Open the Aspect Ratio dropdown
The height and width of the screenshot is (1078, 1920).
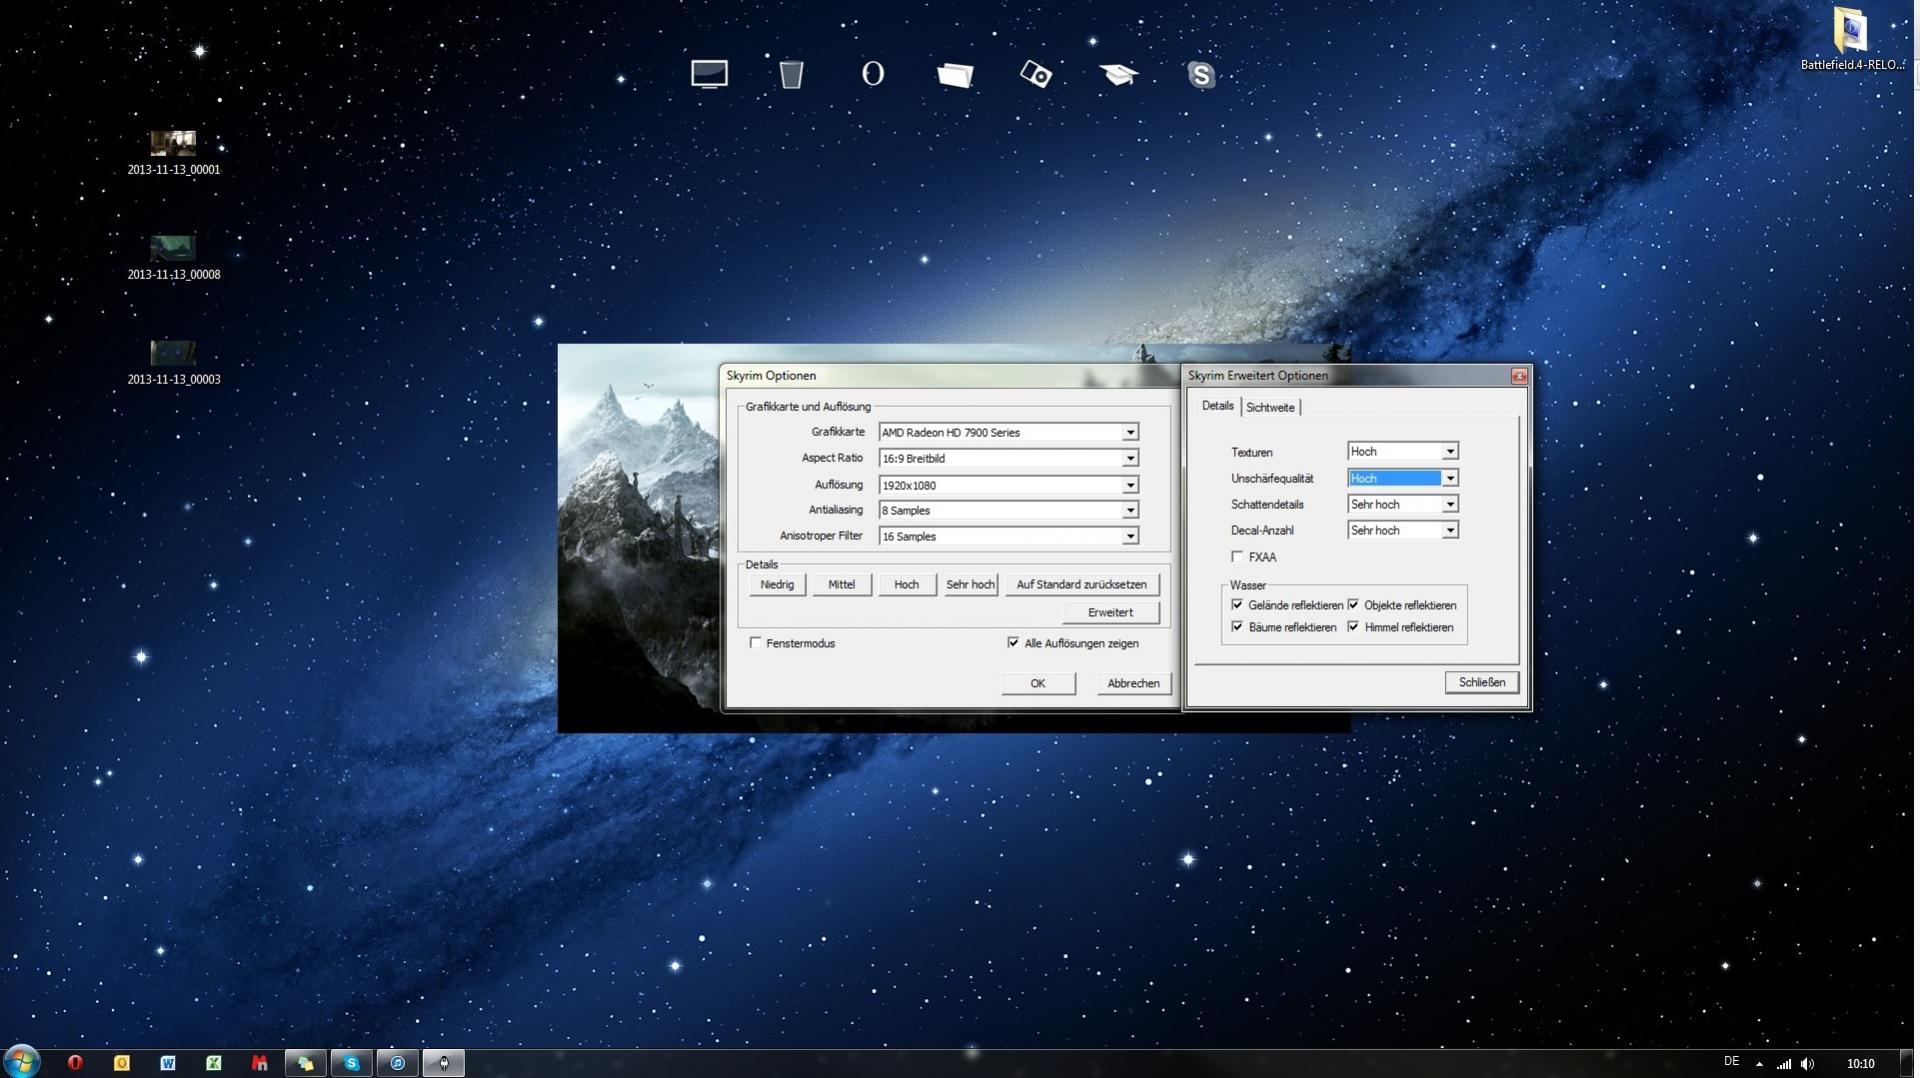pyautogui.click(x=1008, y=458)
